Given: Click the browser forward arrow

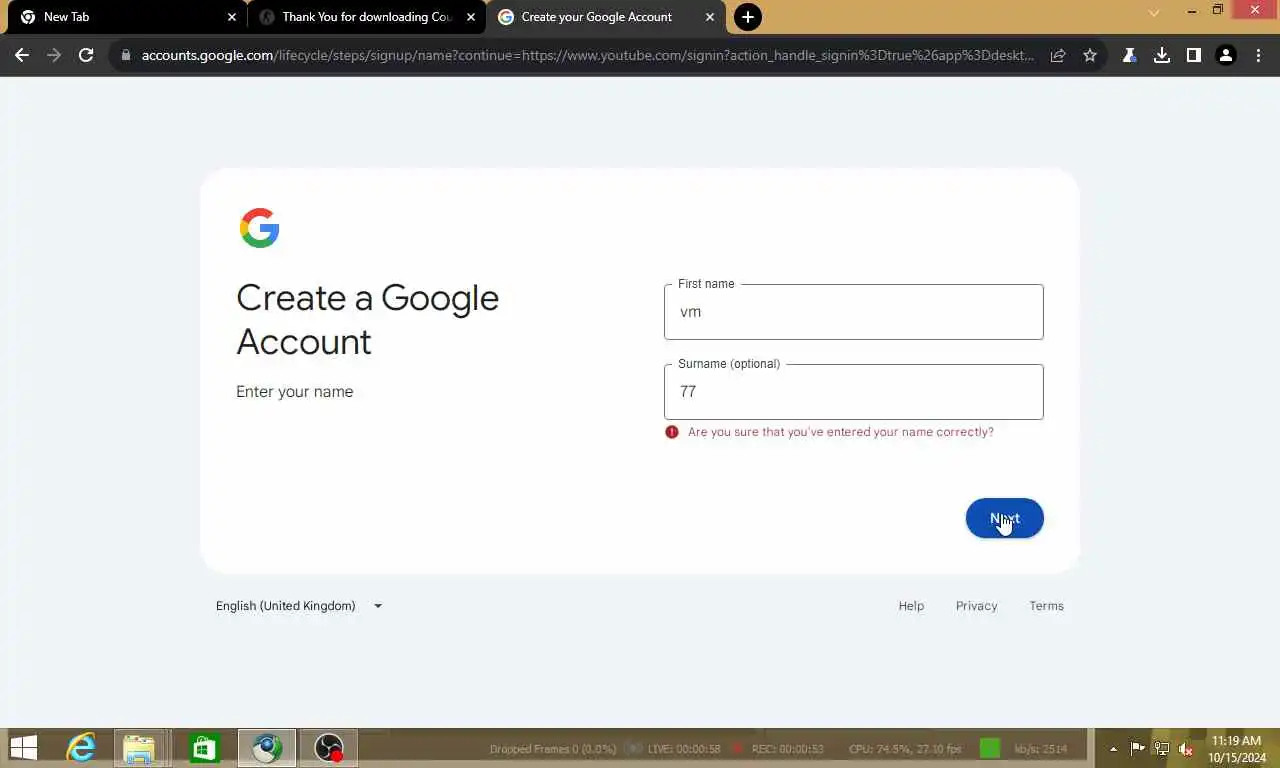Looking at the screenshot, I should point(54,56).
